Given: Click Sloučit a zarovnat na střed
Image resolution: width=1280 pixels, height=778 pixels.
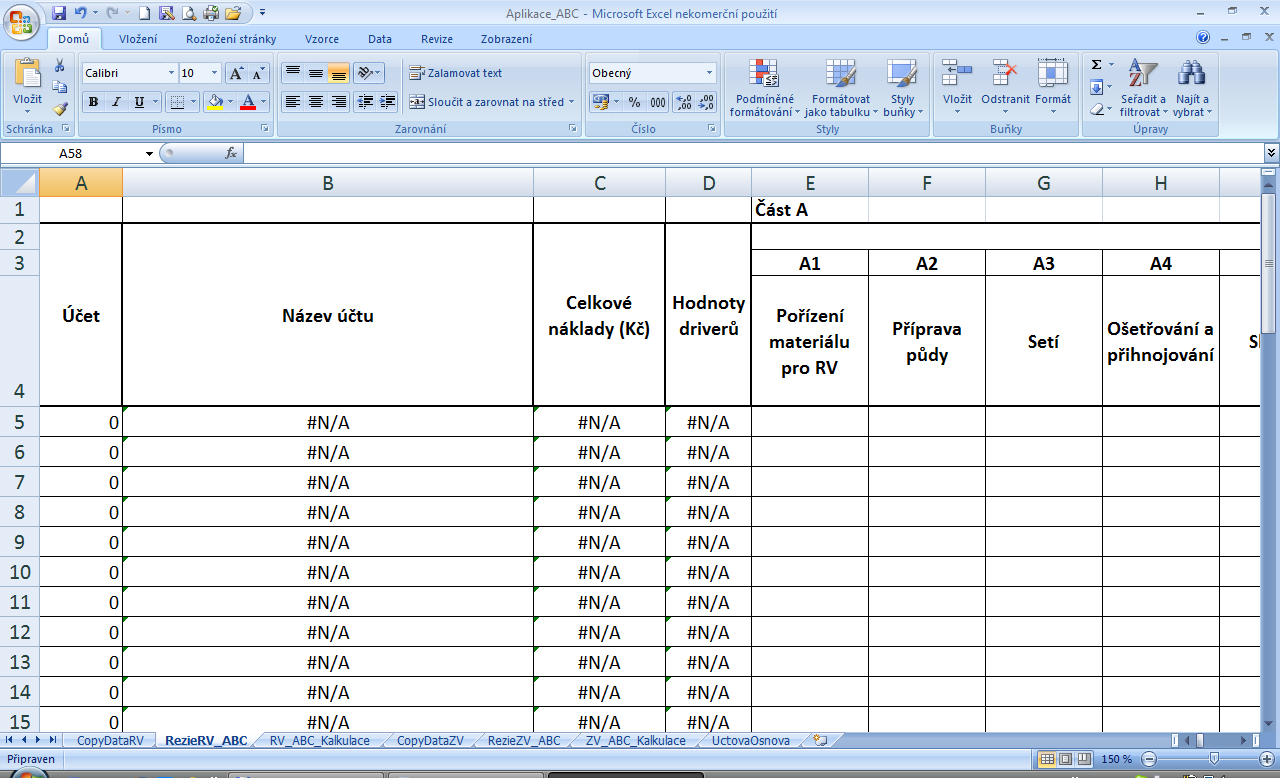Looking at the screenshot, I should [492, 101].
